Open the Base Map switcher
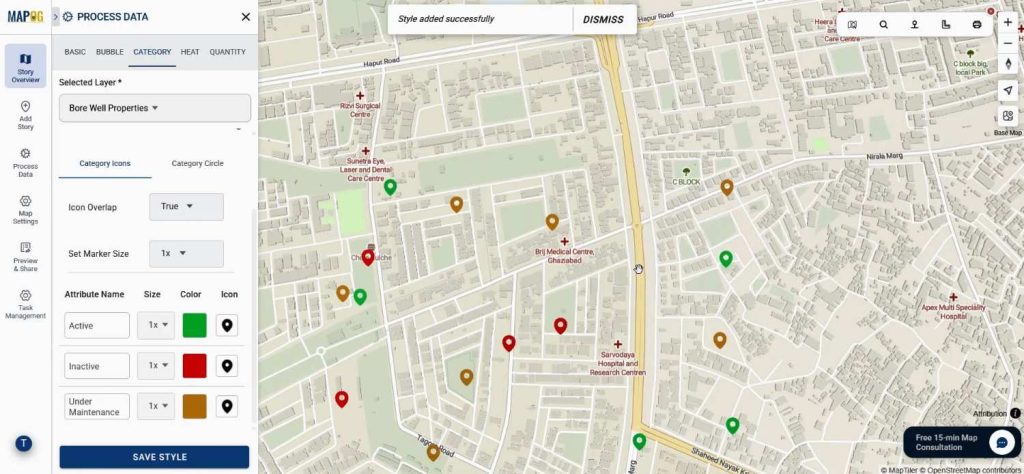Image resolution: width=1024 pixels, height=474 pixels. pyautogui.click(x=1007, y=117)
